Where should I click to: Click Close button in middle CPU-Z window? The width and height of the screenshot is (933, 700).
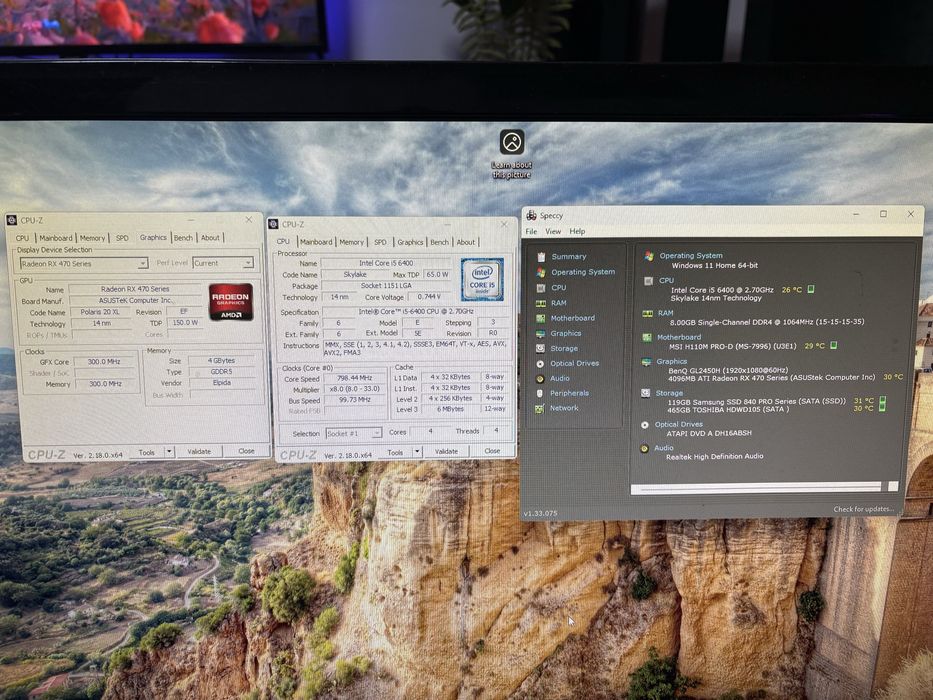pyautogui.click(x=492, y=451)
